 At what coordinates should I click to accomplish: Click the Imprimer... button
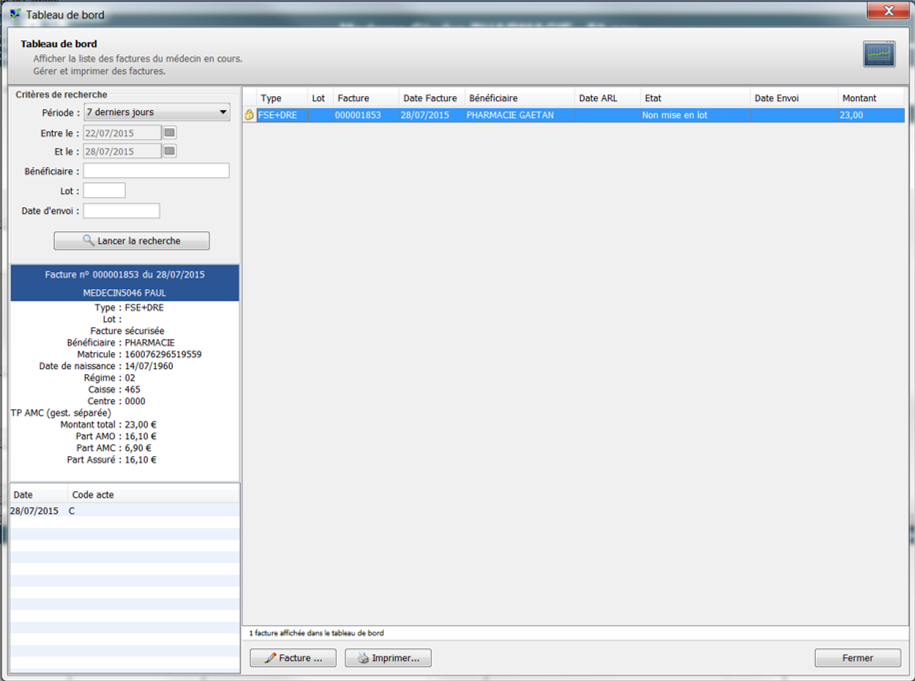click(388, 658)
